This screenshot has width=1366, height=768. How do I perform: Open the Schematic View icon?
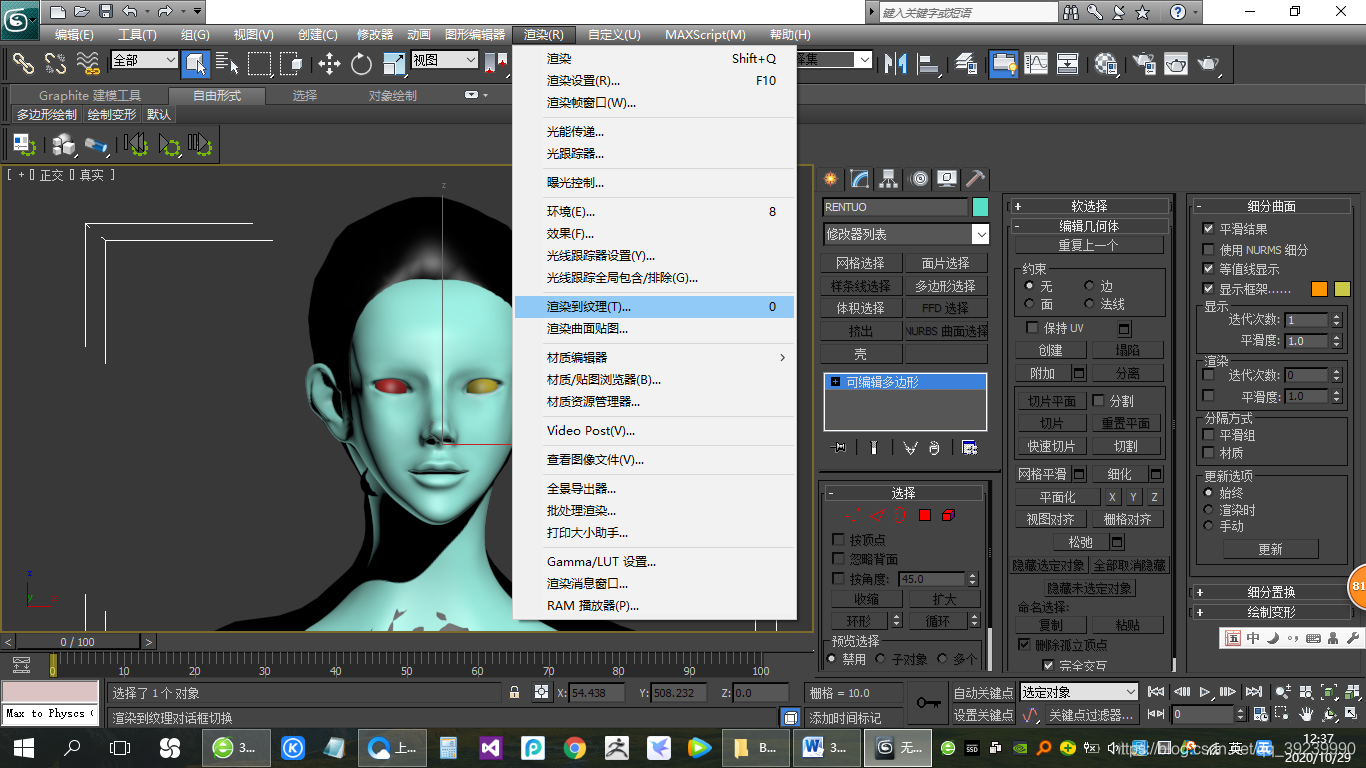(1068, 64)
